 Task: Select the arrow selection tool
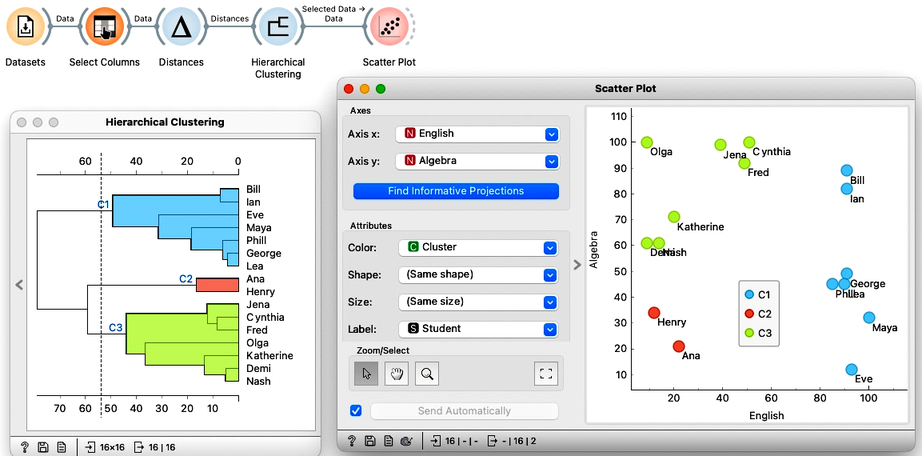click(366, 374)
